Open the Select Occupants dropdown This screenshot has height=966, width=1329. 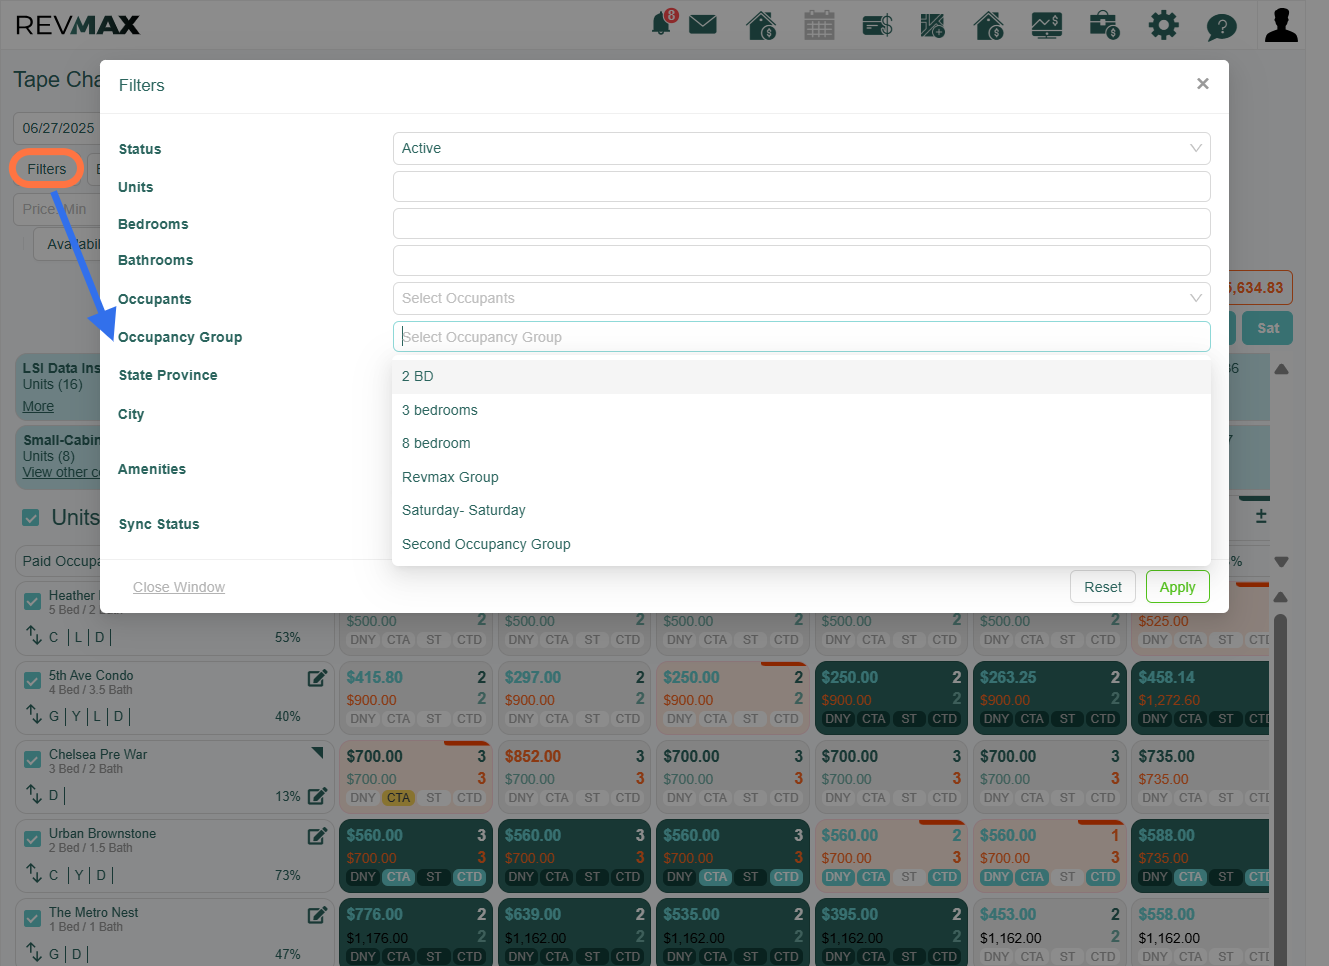tap(802, 298)
